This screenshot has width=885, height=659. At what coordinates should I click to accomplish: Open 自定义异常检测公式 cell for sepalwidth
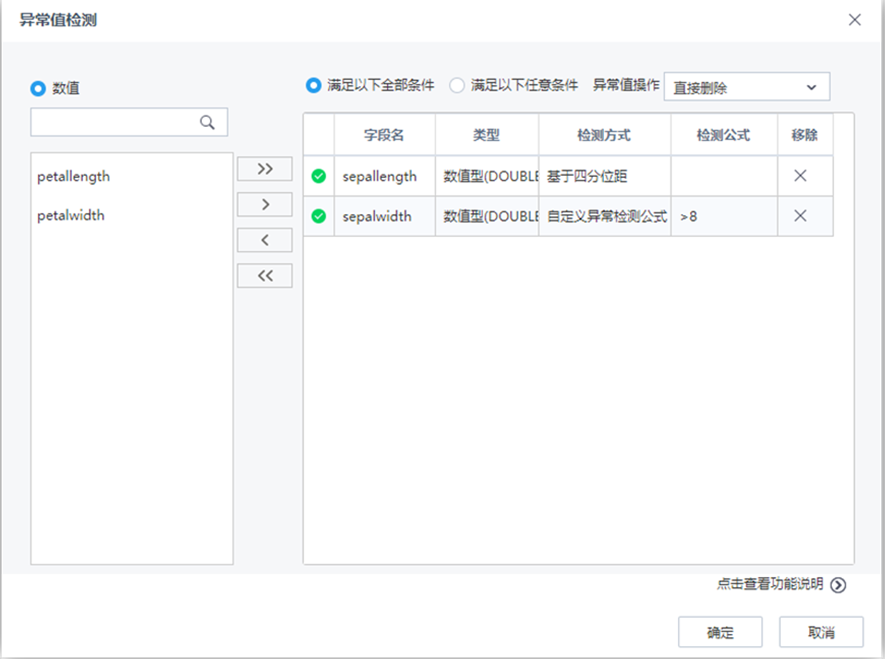tap(604, 216)
